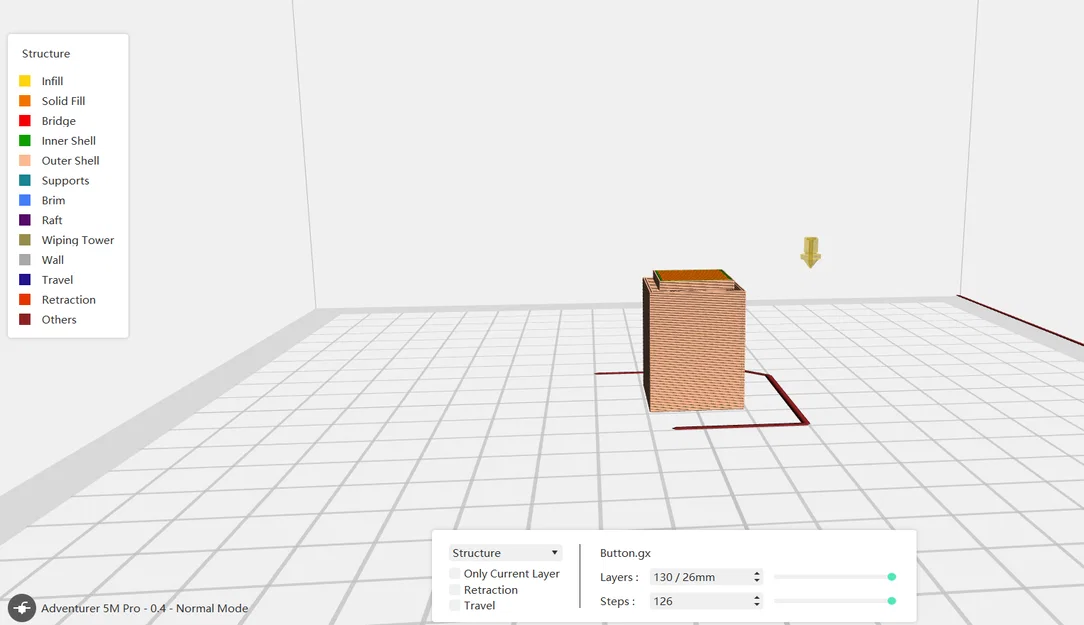Click the Button.gx file name
This screenshot has width=1084, height=625.
tap(626, 553)
